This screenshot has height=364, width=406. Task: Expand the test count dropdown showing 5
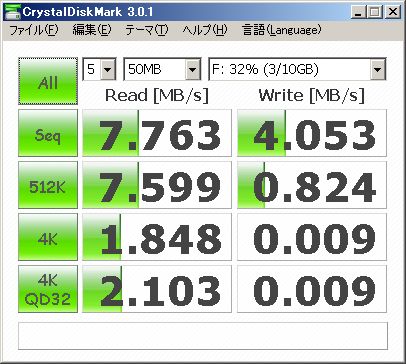tap(108, 69)
